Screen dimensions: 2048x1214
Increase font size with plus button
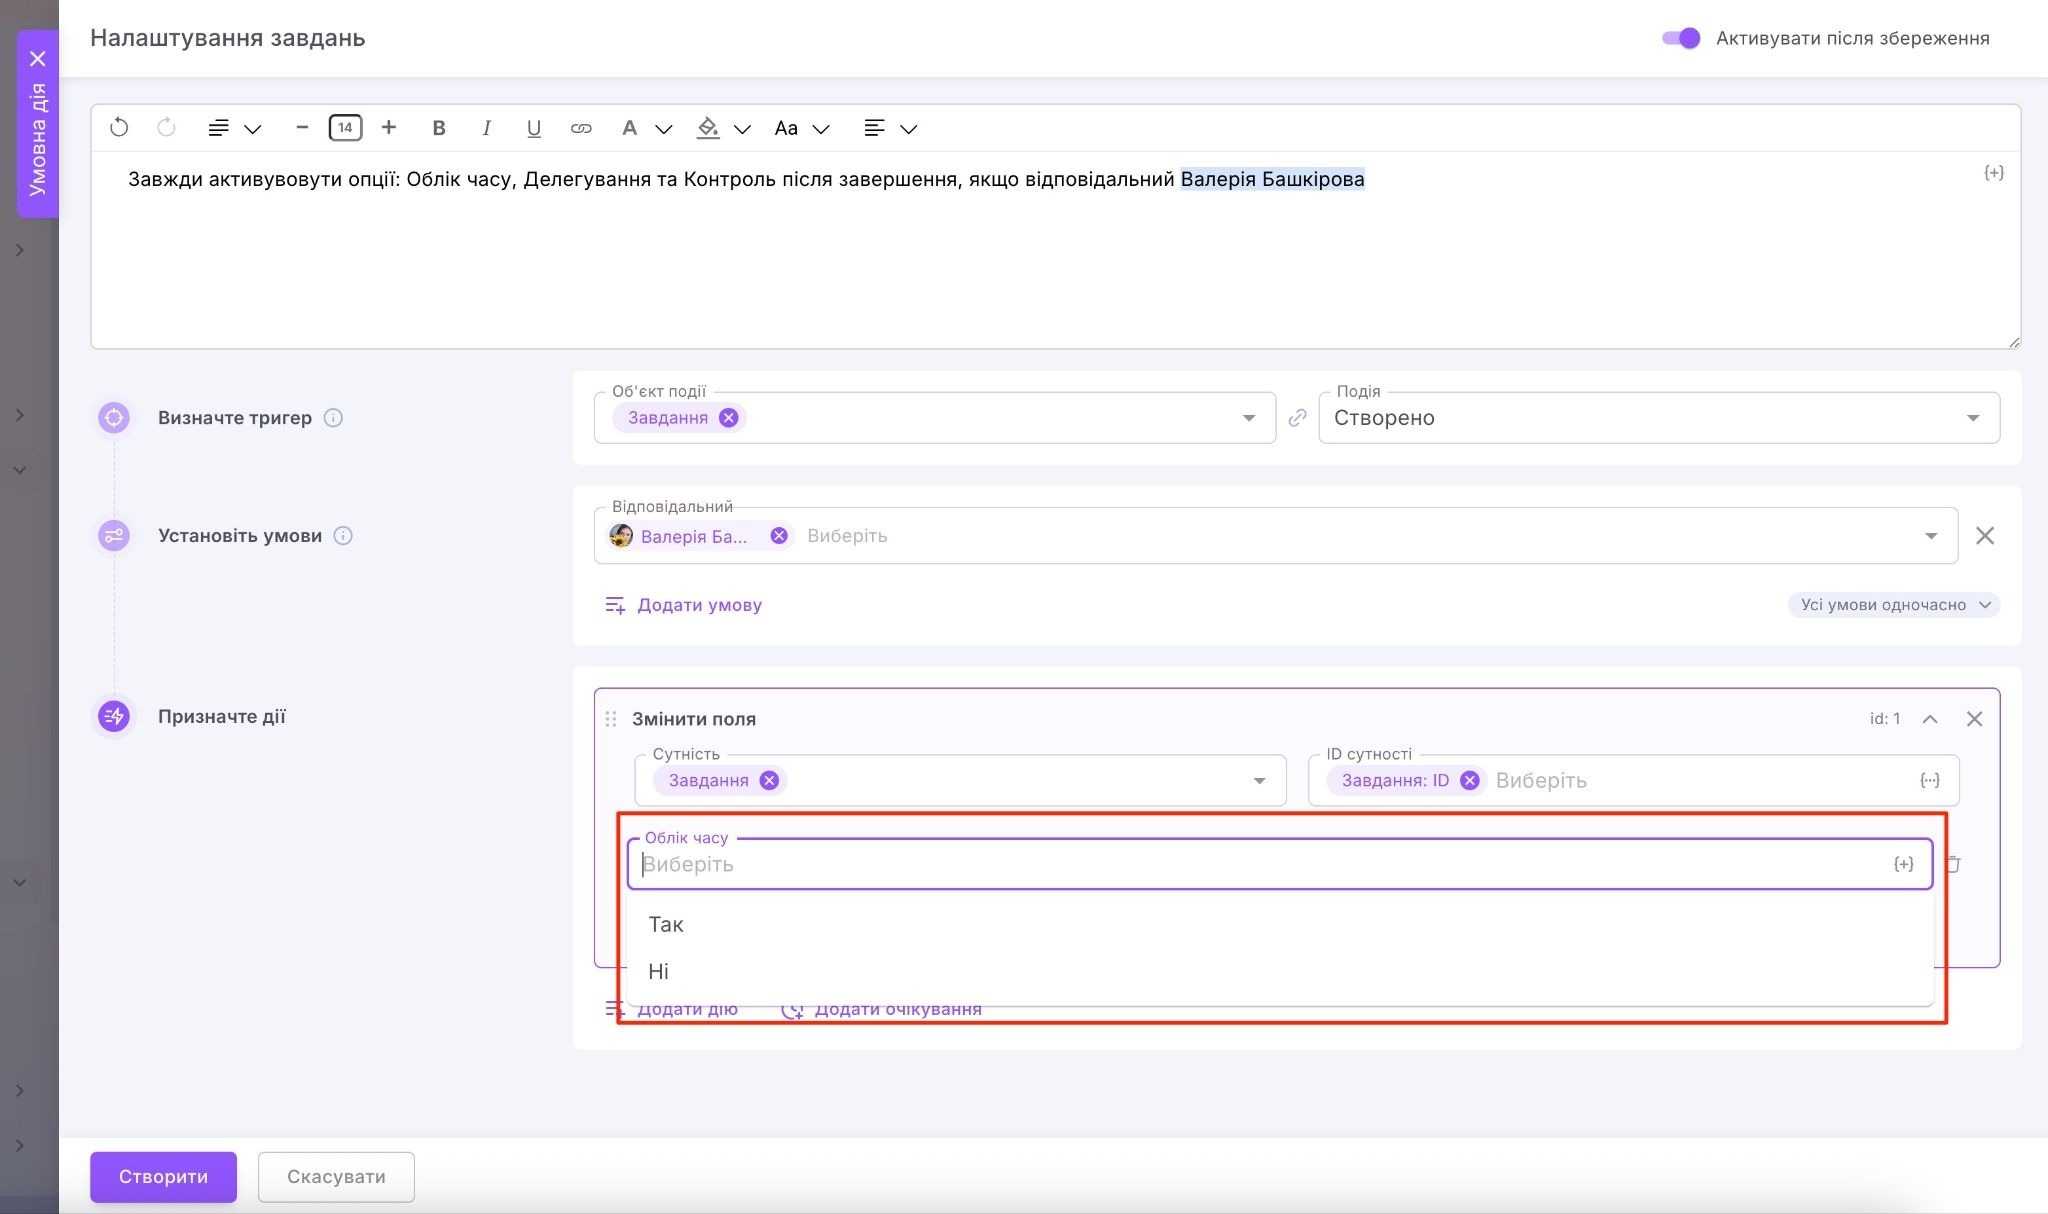pos(389,128)
